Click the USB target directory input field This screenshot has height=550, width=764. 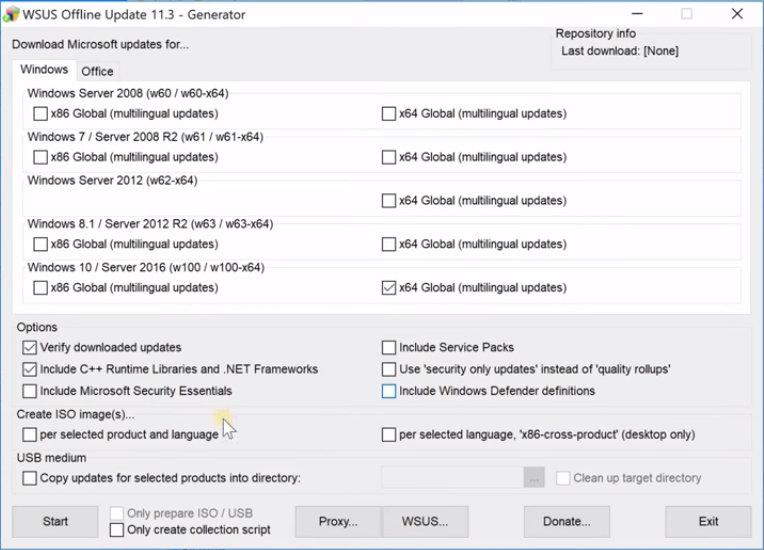453,477
